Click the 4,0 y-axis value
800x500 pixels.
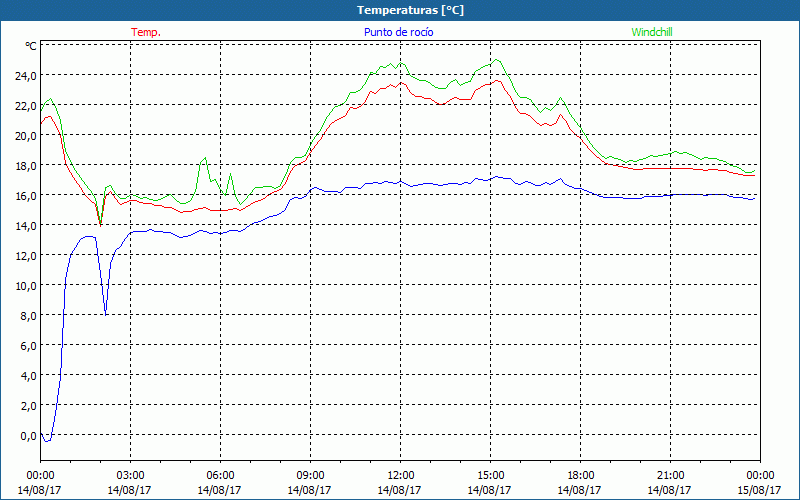[29, 376]
